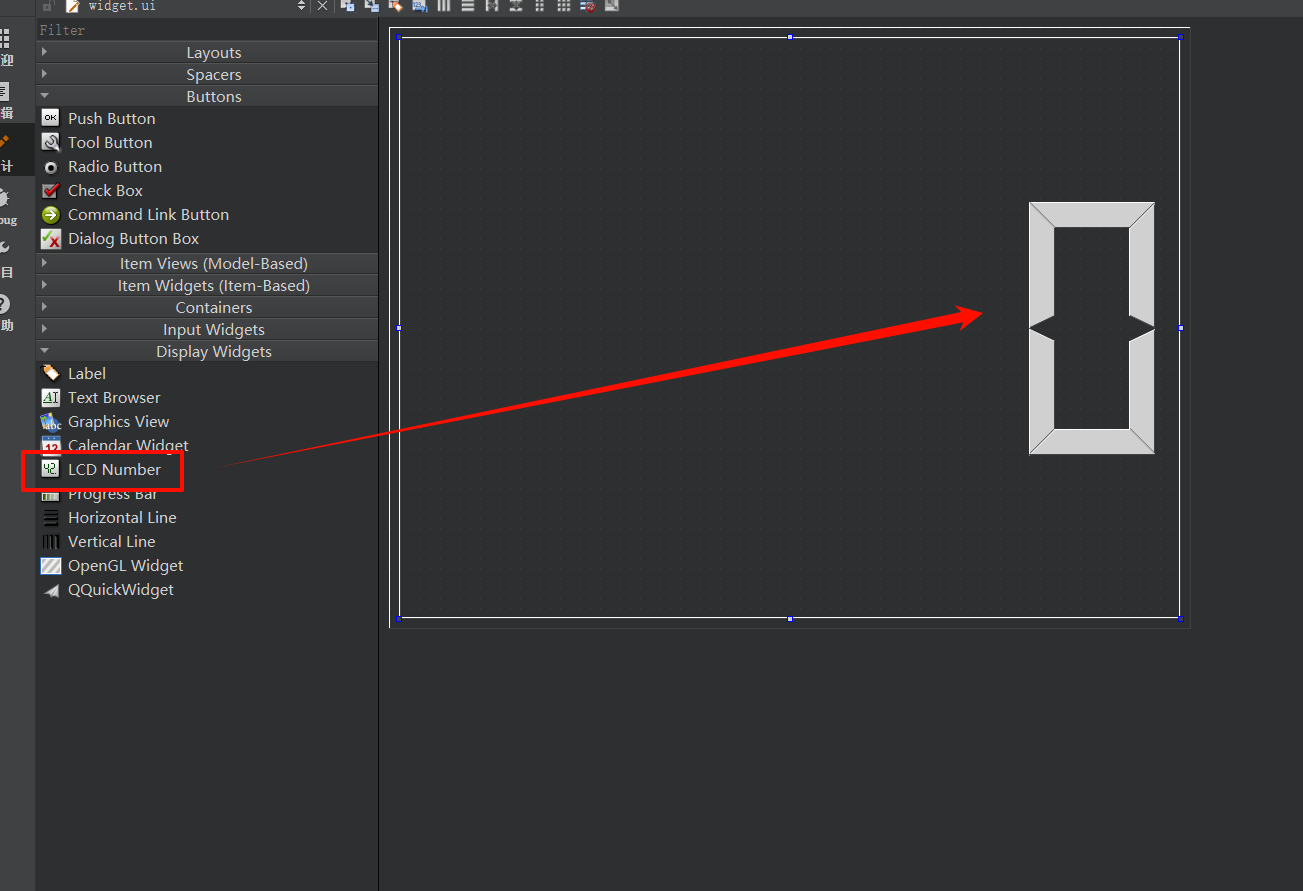
Task: Select the Check Box widget
Action: (x=105, y=191)
